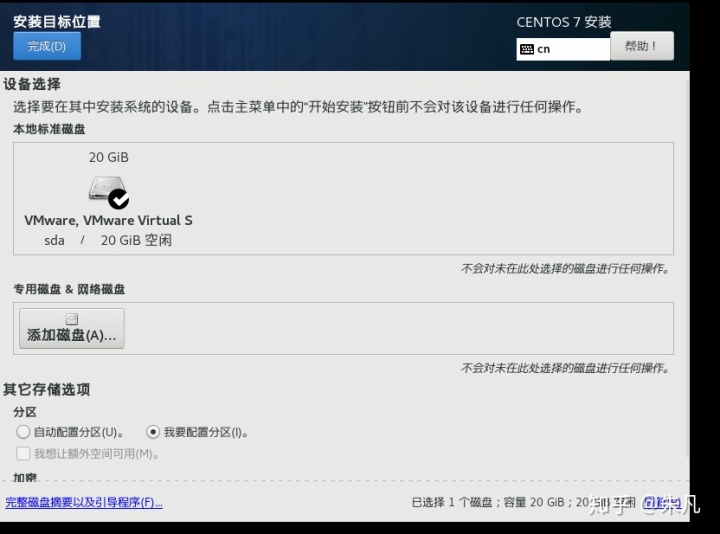720x534 pixels.
Task: Click the keyboard icon beside cn
Action: (x=527, y=49)
